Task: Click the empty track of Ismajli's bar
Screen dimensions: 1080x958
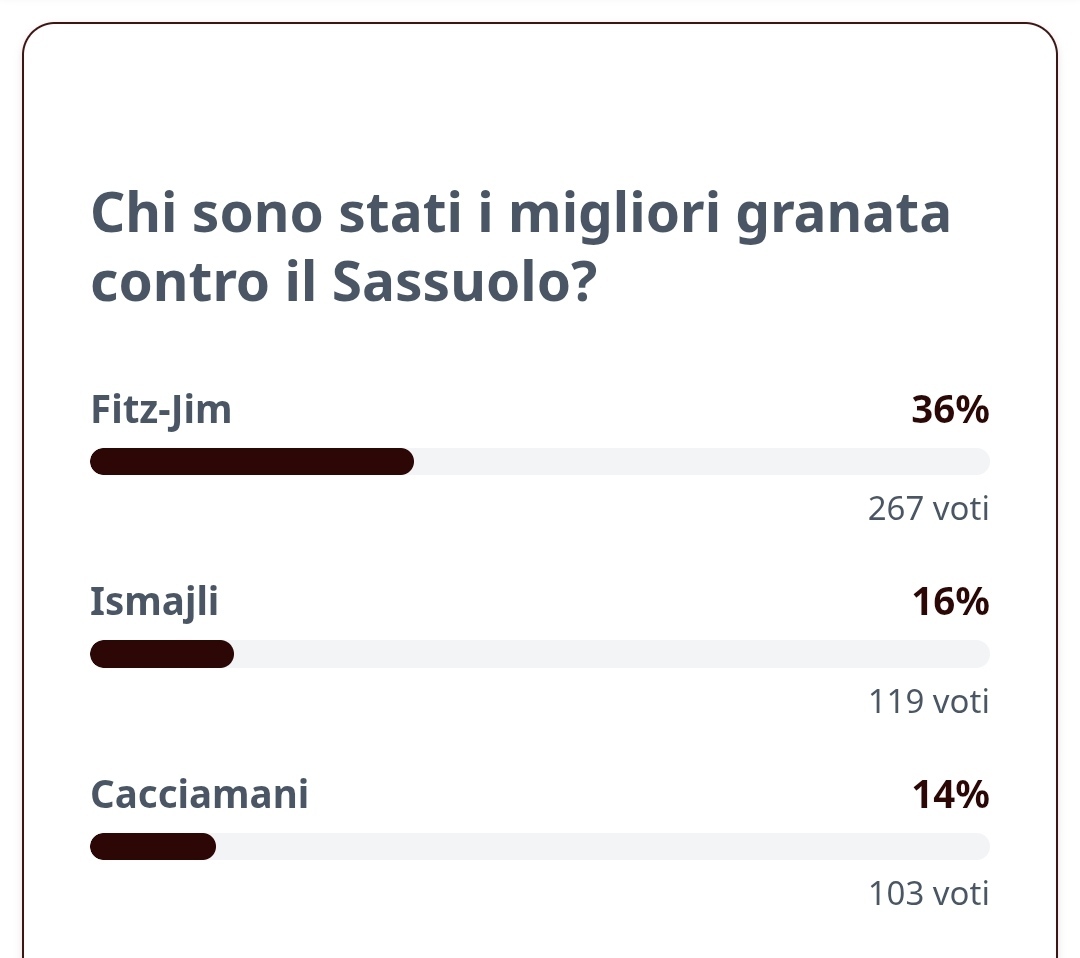Action: (x=612, y=654)
